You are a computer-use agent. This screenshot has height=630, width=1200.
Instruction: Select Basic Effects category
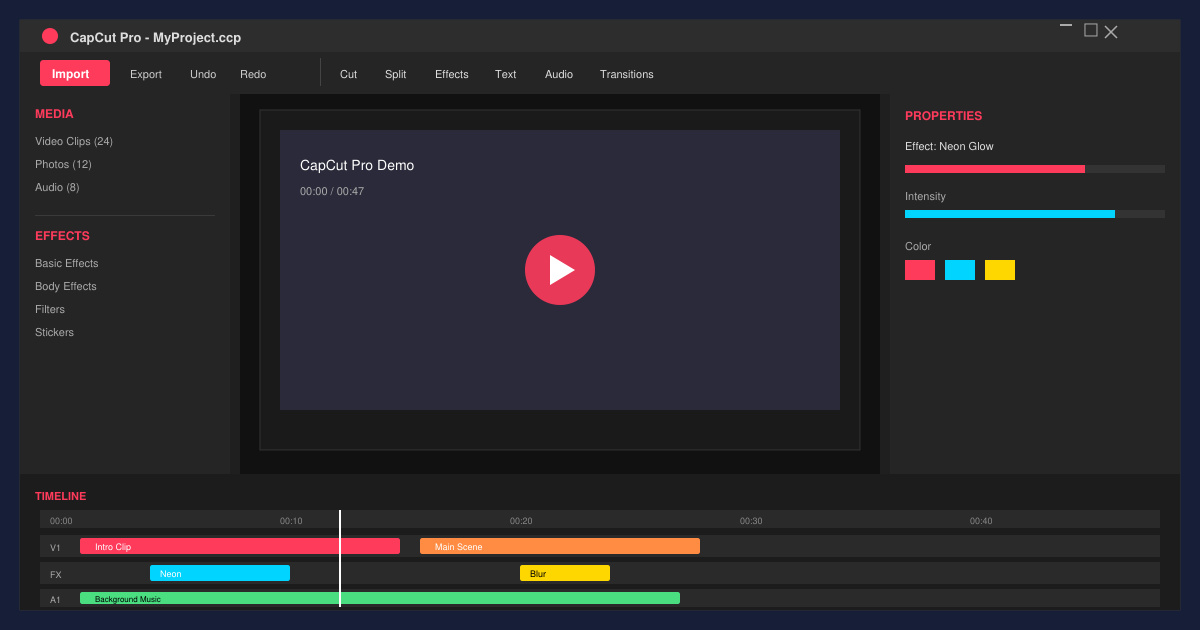[x=67, y=263]
